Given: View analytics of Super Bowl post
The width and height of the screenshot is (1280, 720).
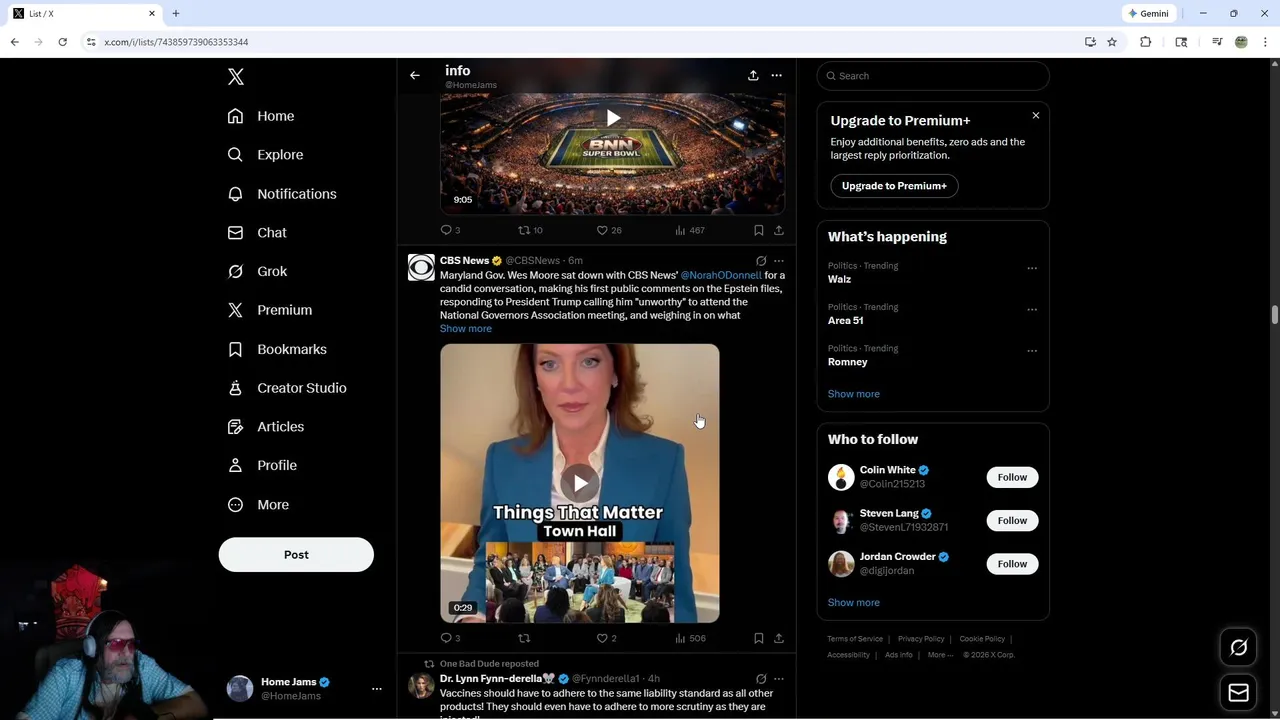Looking at the screenshot, I should point(690,230).
